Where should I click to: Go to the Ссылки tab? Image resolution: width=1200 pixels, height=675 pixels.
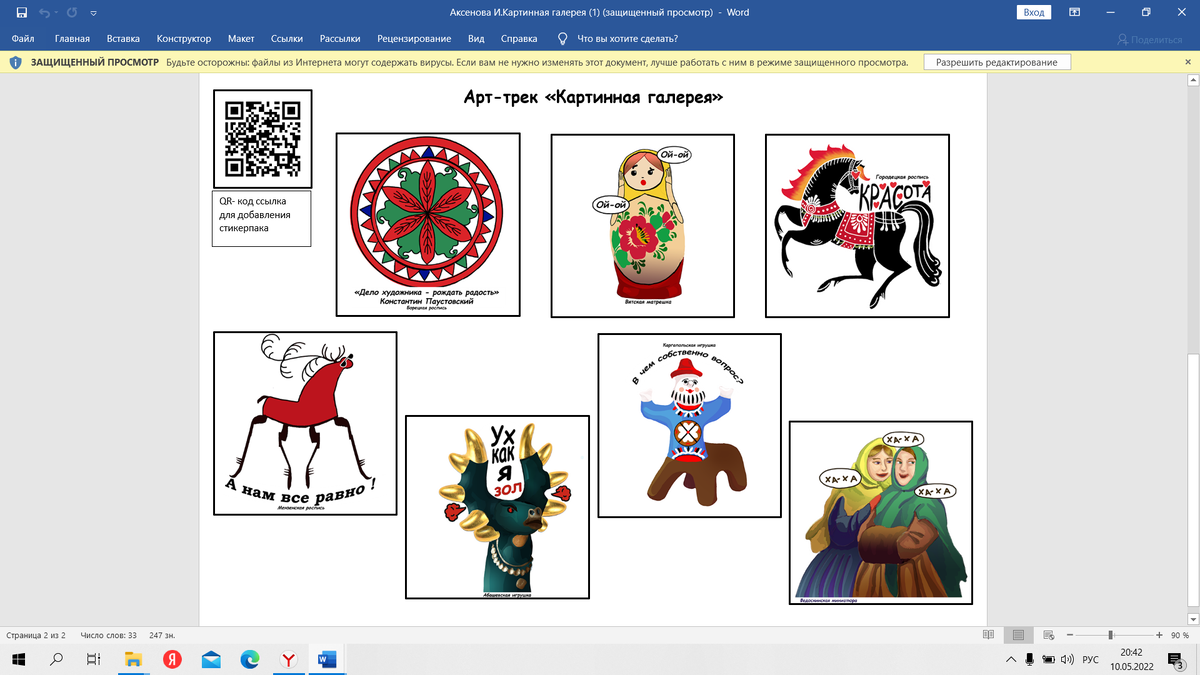(287, 39)
